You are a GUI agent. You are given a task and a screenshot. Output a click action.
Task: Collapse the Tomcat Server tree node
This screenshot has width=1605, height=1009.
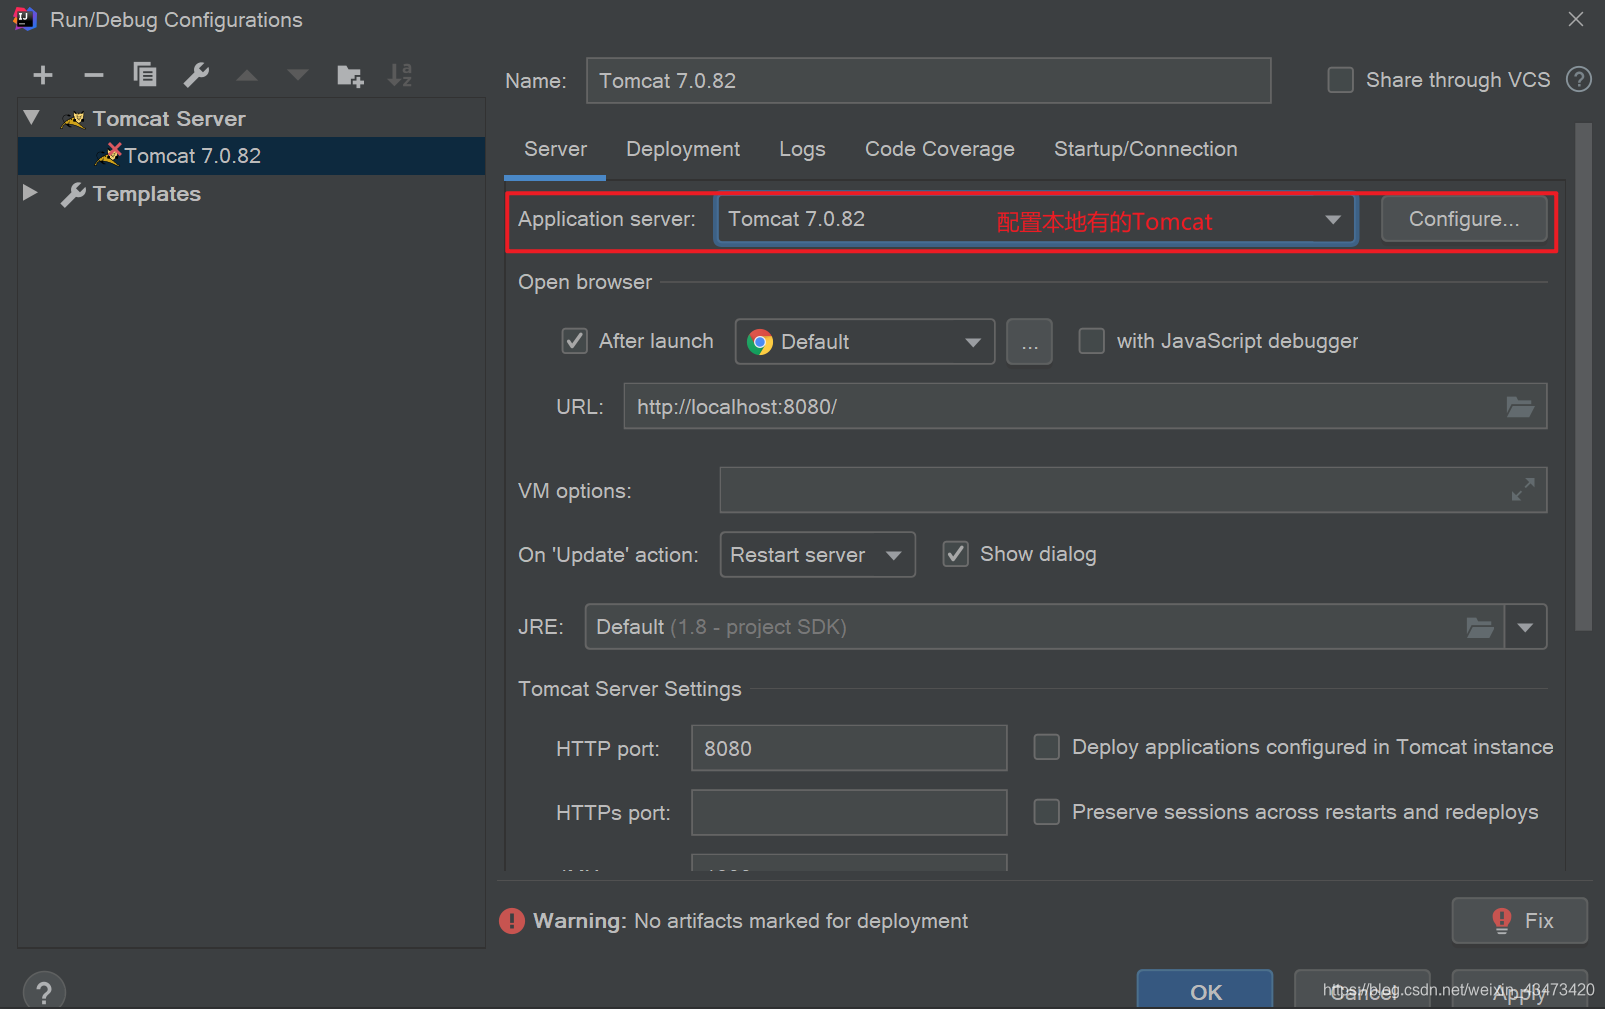[31, 118]
